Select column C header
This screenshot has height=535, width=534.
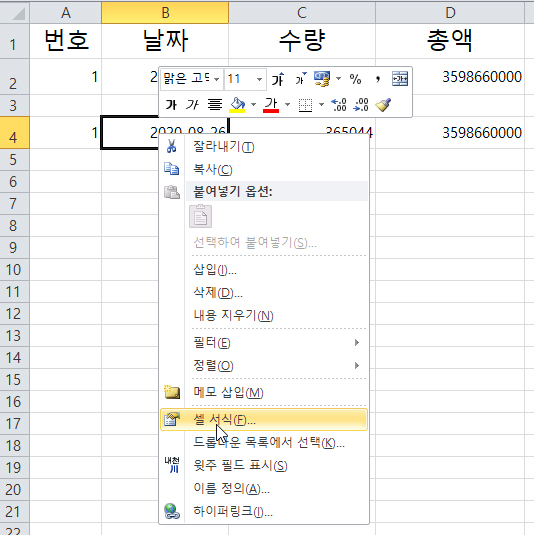point(302,13)
